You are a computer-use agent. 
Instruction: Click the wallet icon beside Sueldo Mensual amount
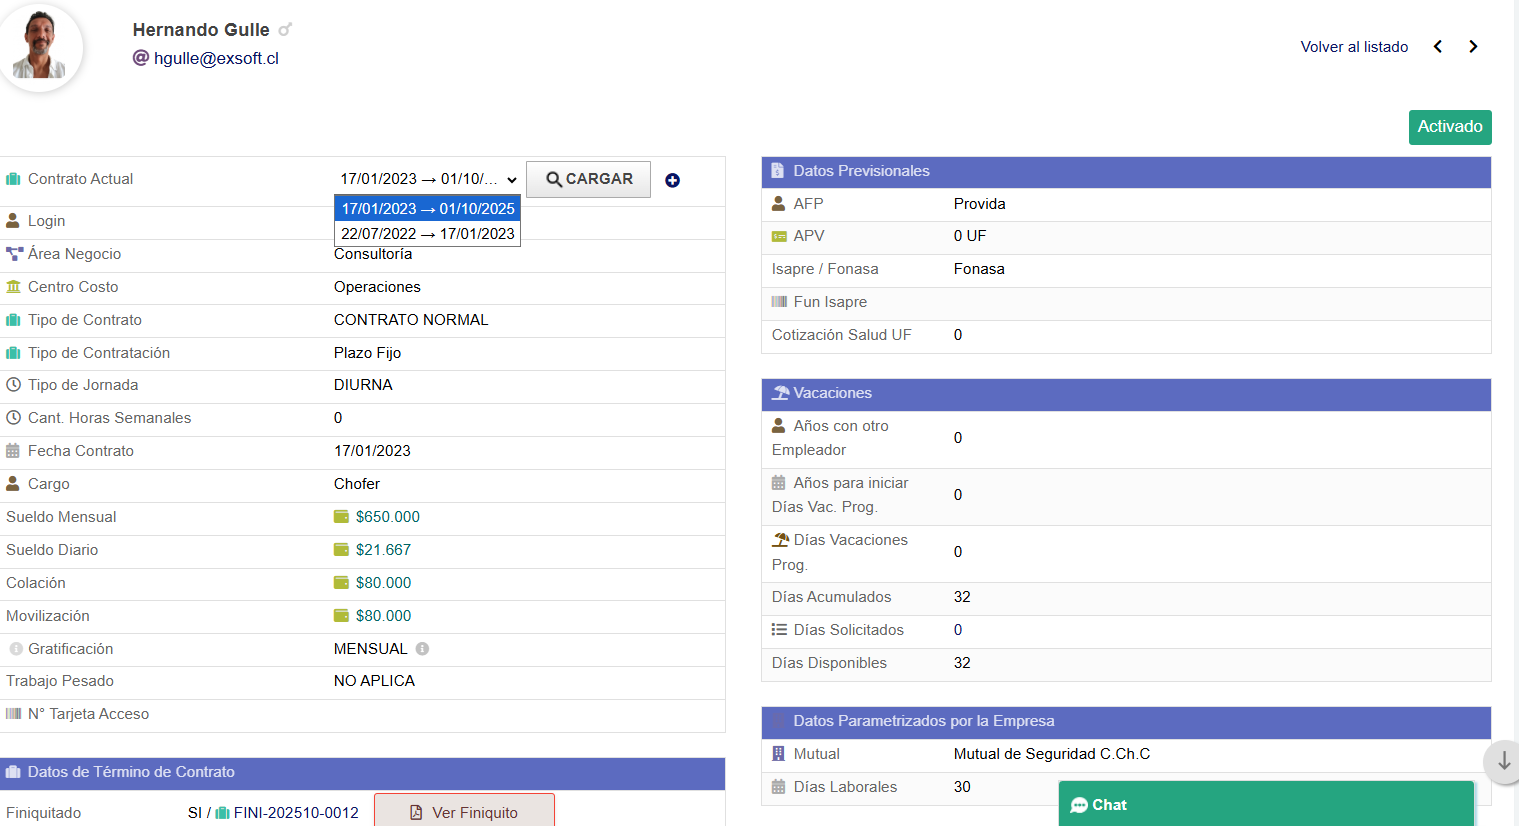[x=341, y=517]
